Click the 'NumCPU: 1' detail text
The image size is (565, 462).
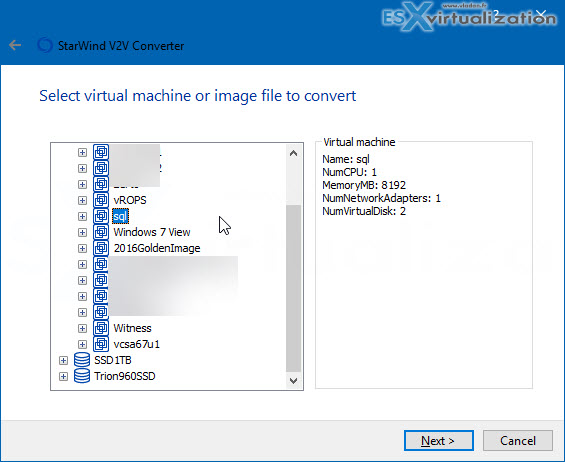tap(349, 172)
